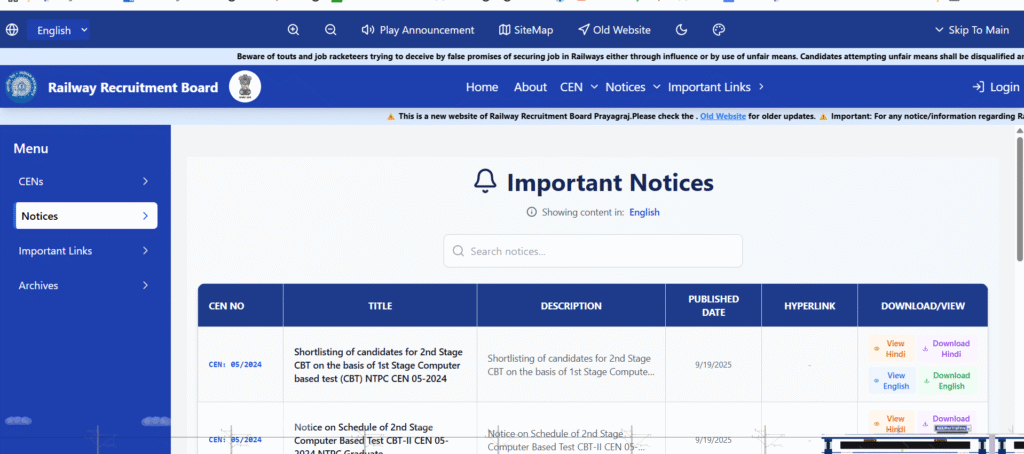Screen dimensions: 1024x454
Task: Expand the CEN menu in navbar
Action: coord(579,87)
